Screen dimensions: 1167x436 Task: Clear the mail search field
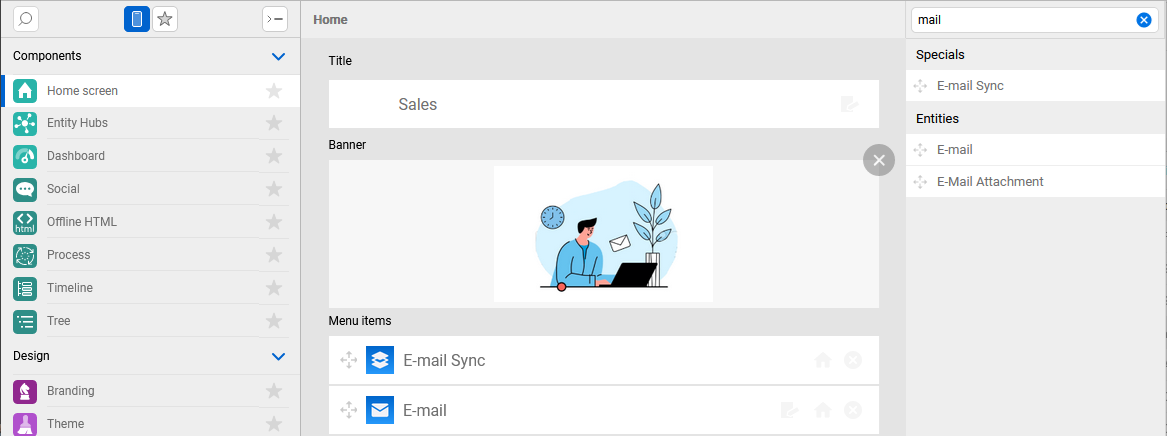(x=1144, y=20)
